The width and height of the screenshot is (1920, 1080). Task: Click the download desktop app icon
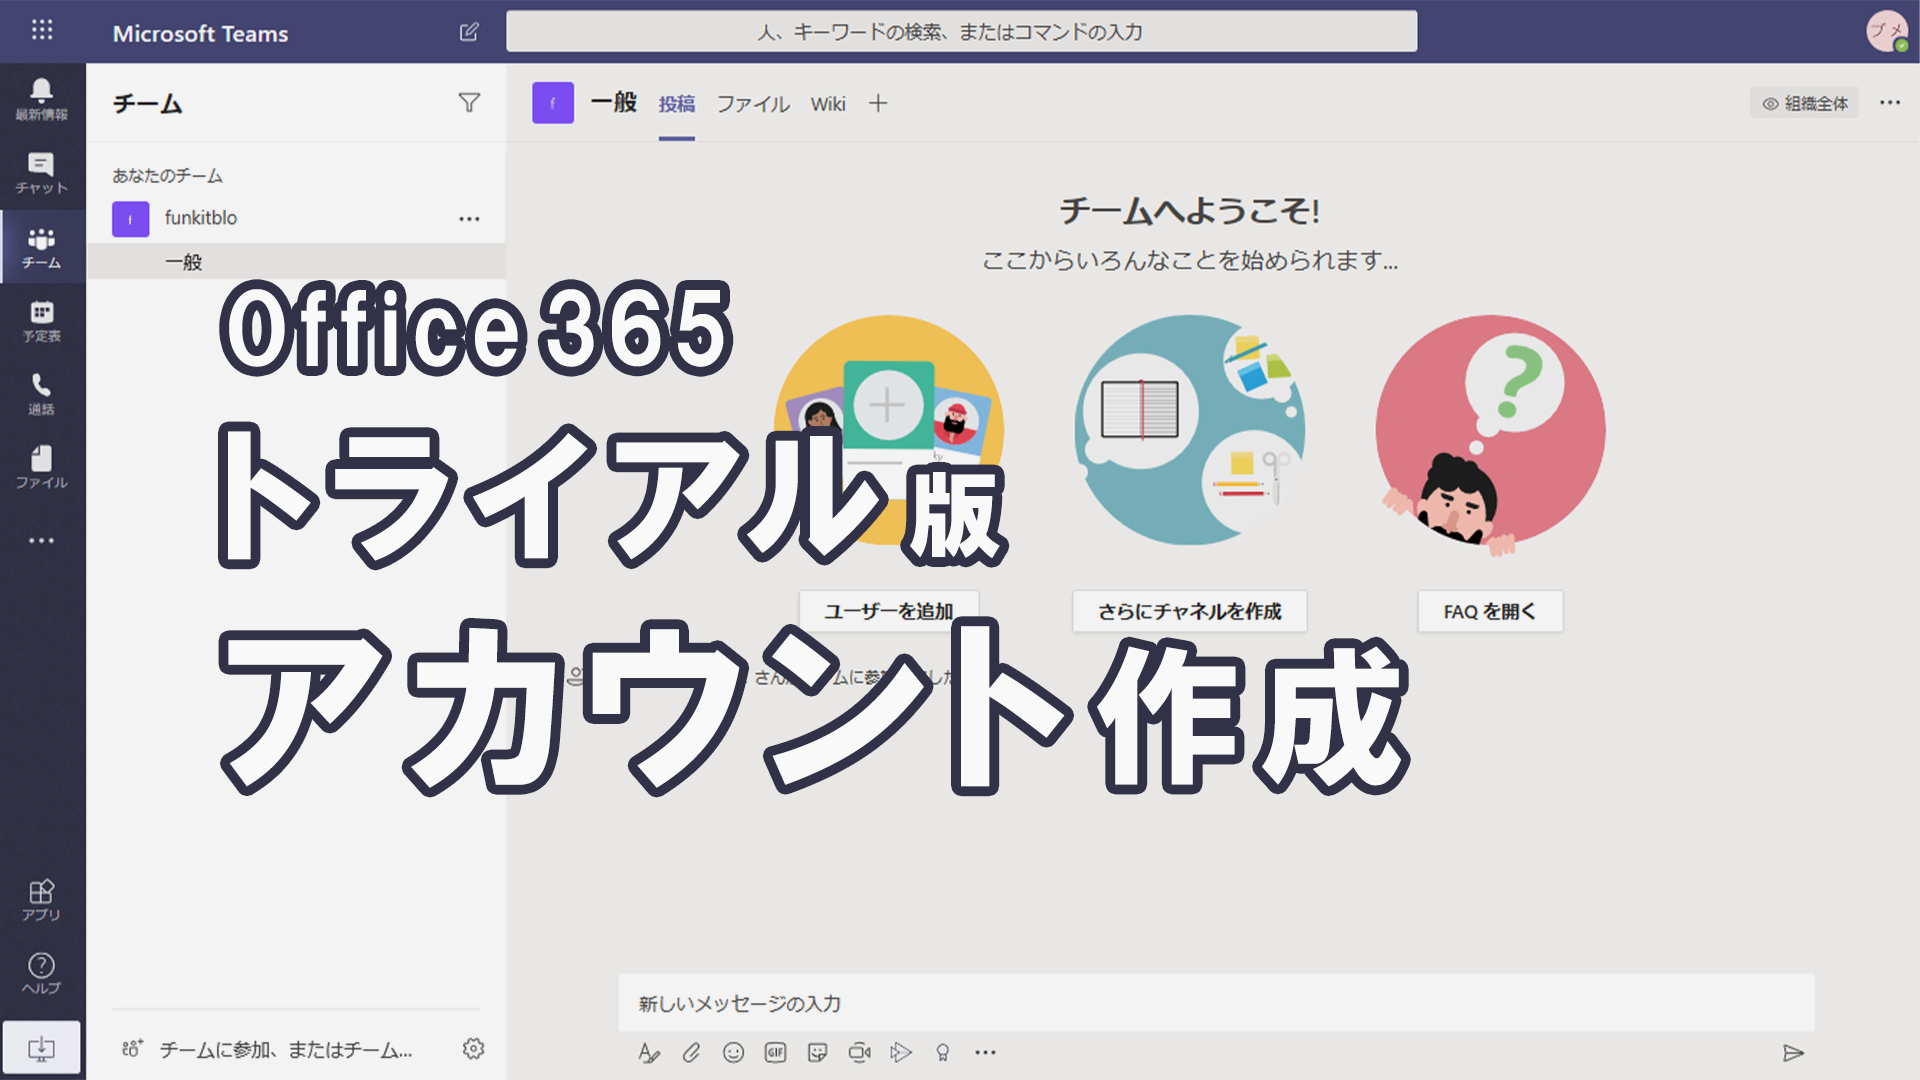coord(42,1048)
